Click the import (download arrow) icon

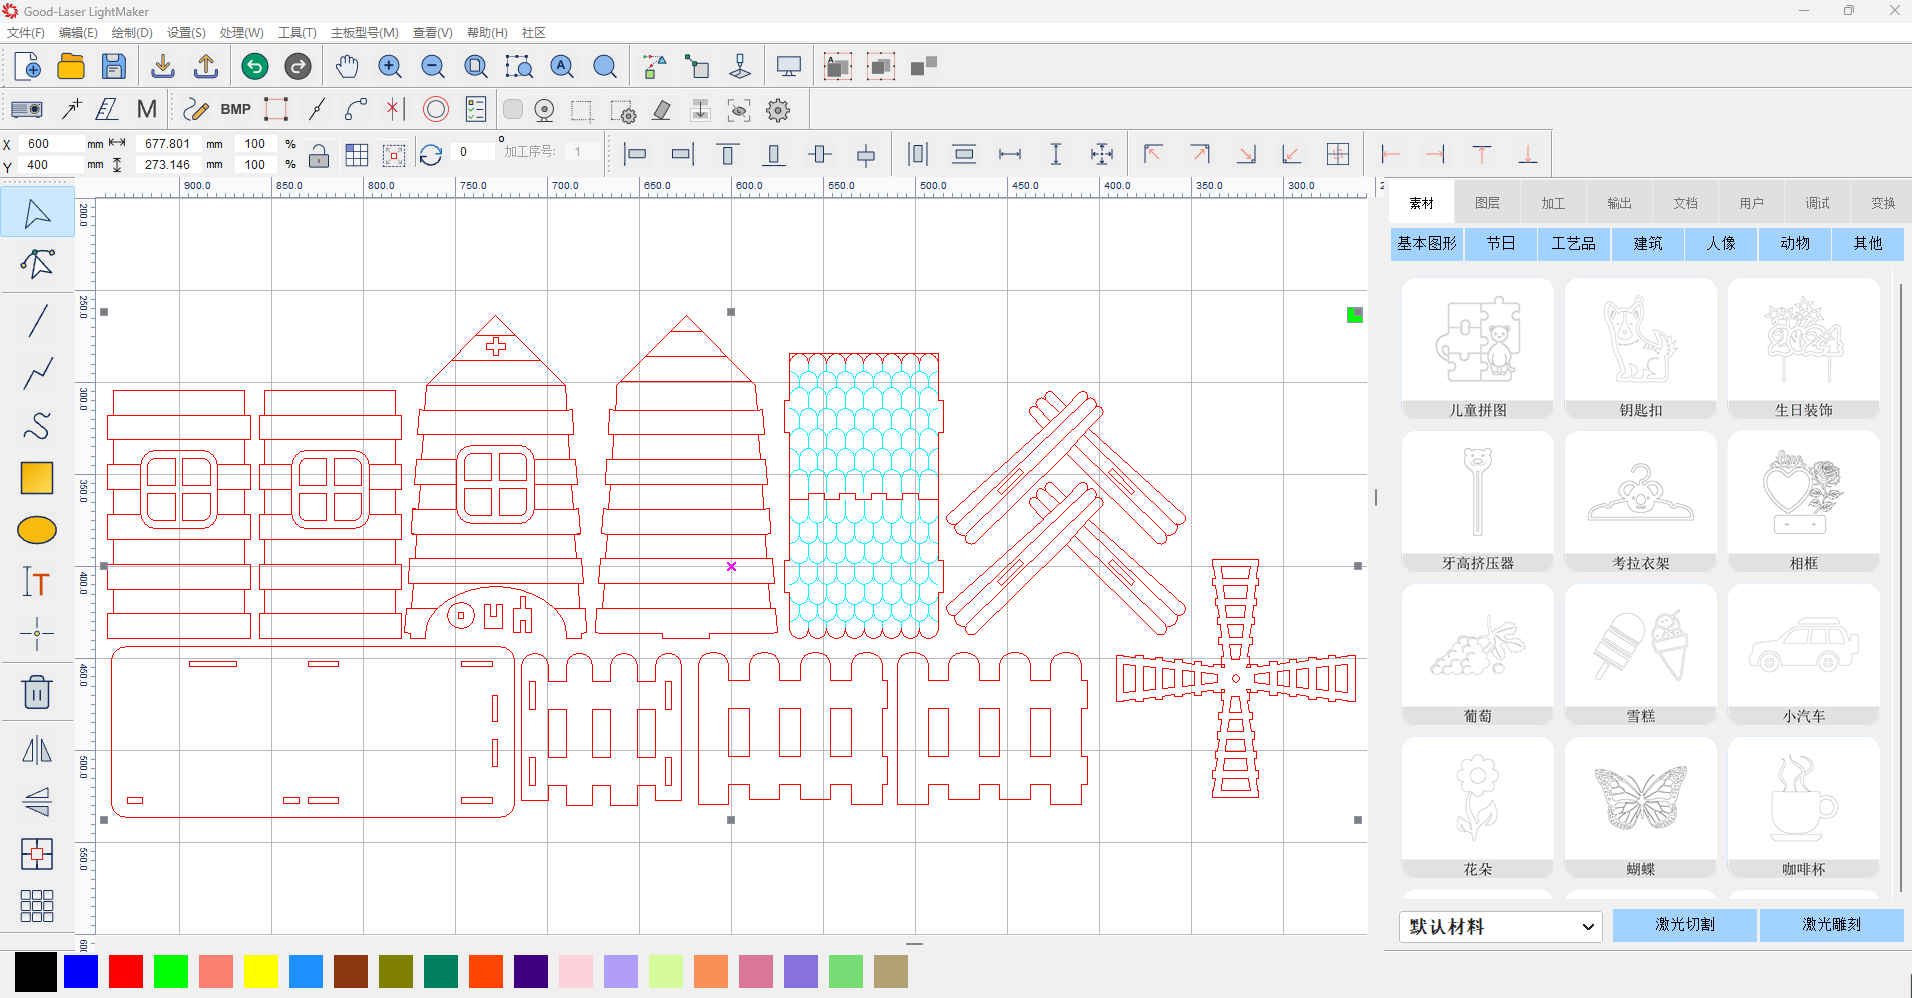click(163, 66)
